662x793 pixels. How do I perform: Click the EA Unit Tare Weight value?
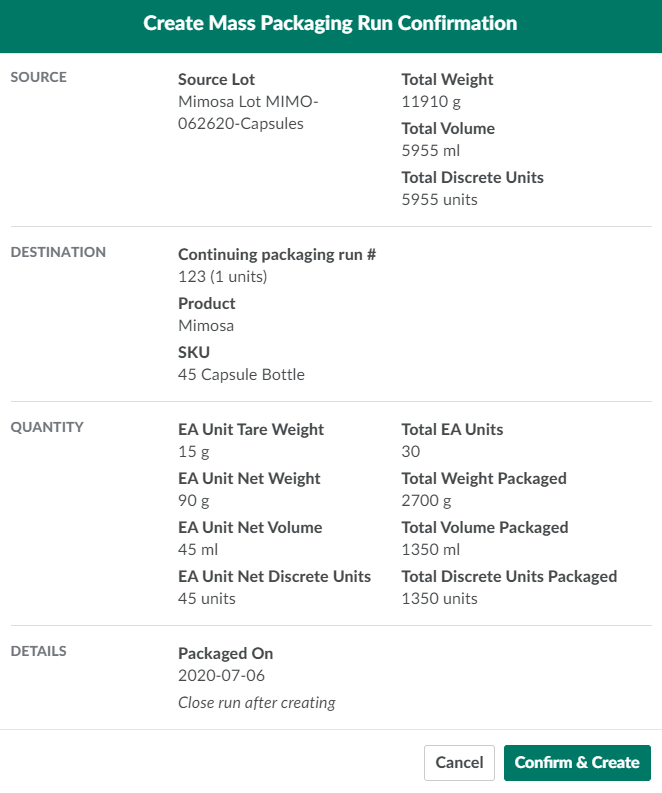click(193, 451)
